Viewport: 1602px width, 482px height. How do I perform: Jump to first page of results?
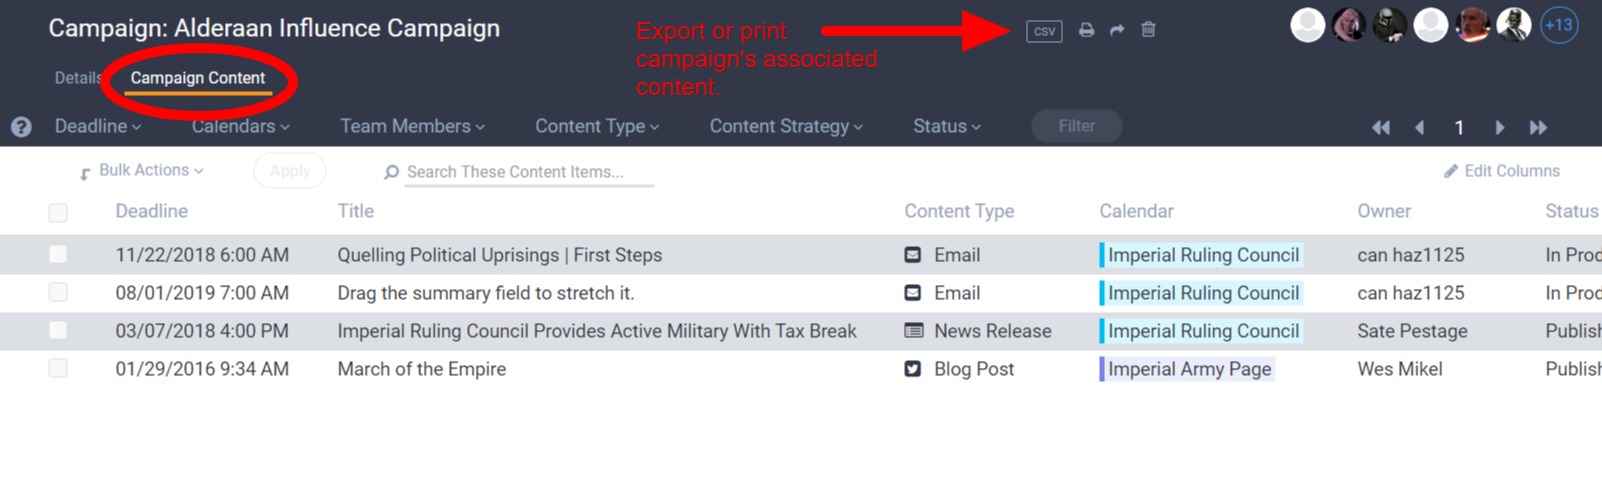coord(1381,127)
